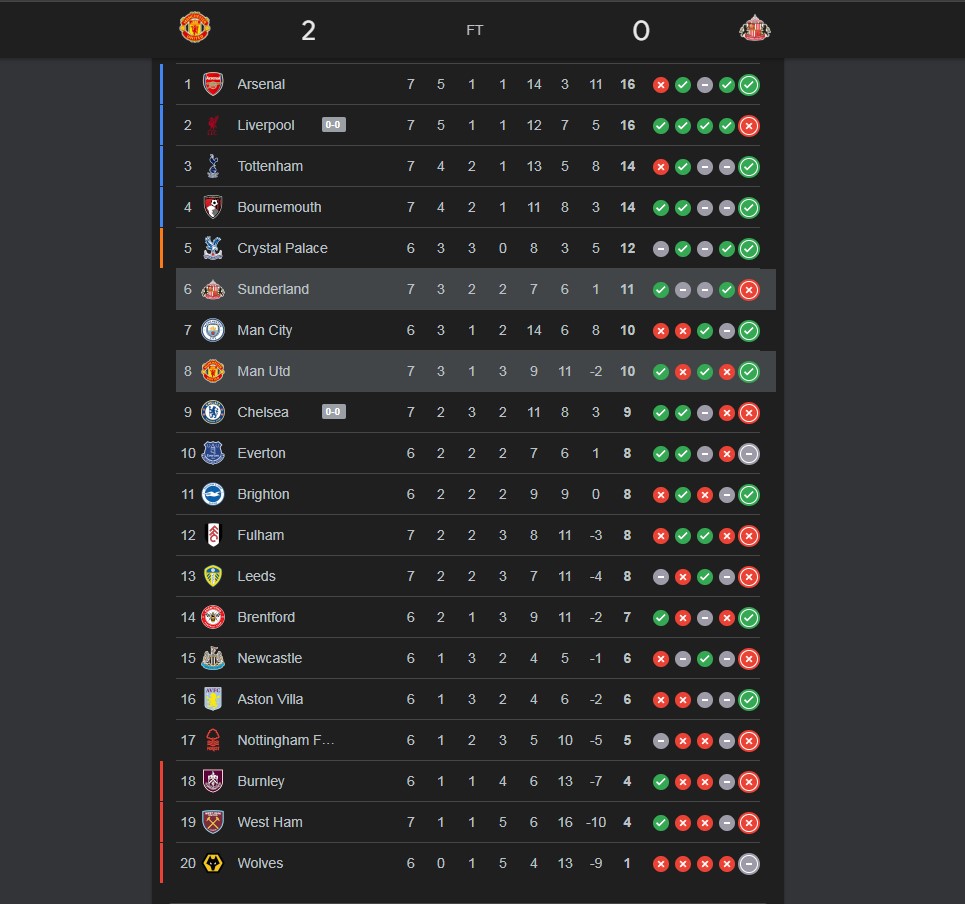Image resolution: width=965 pixels, height=904 pixels.
Task: Click the Tottenham club crest
Action: 213,166
